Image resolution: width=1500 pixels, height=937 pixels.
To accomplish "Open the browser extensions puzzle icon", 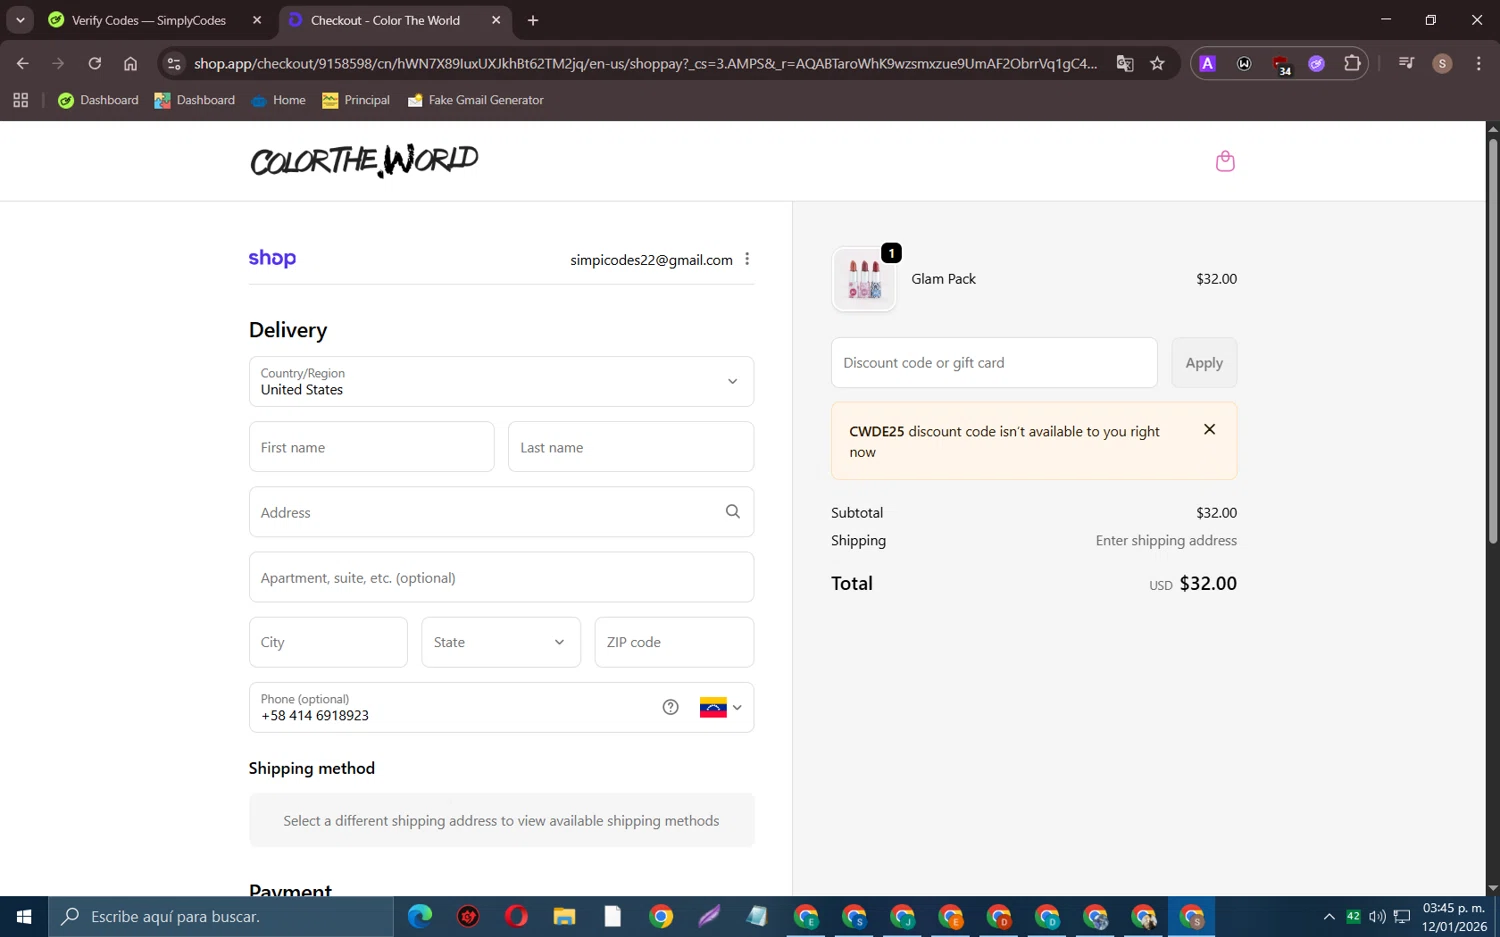I will pos(1352,63).
